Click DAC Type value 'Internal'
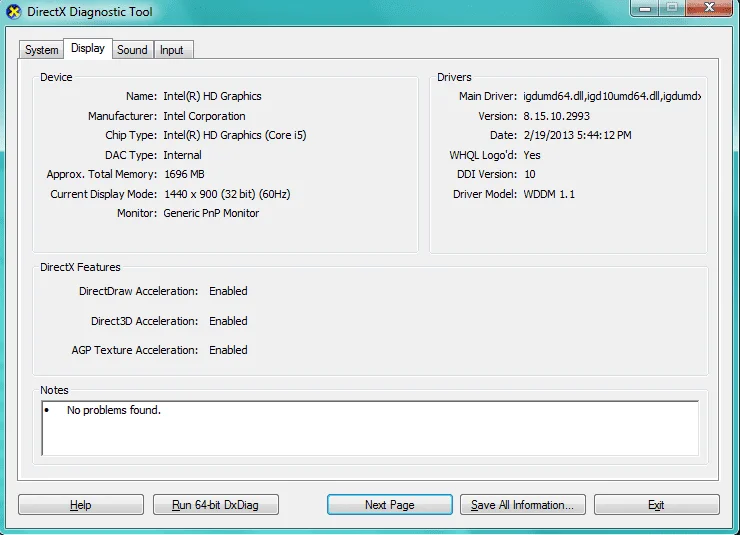 [182, 155]
